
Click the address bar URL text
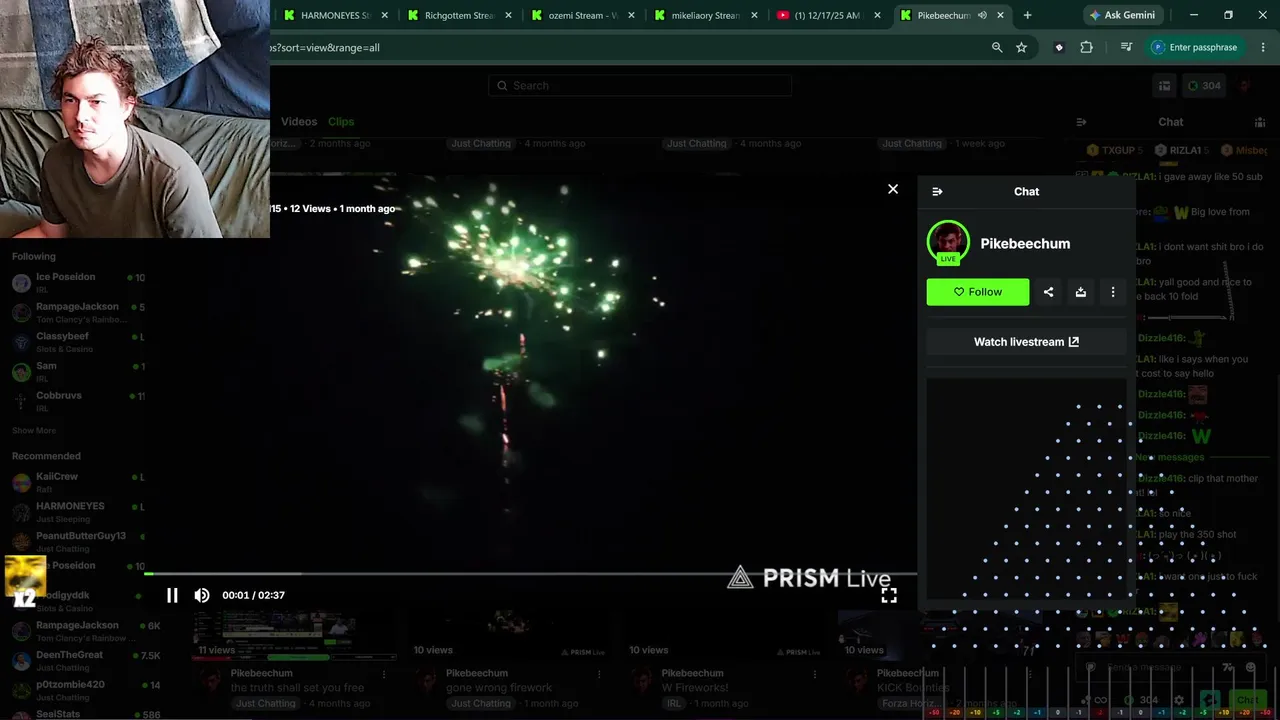coord(325,47)
